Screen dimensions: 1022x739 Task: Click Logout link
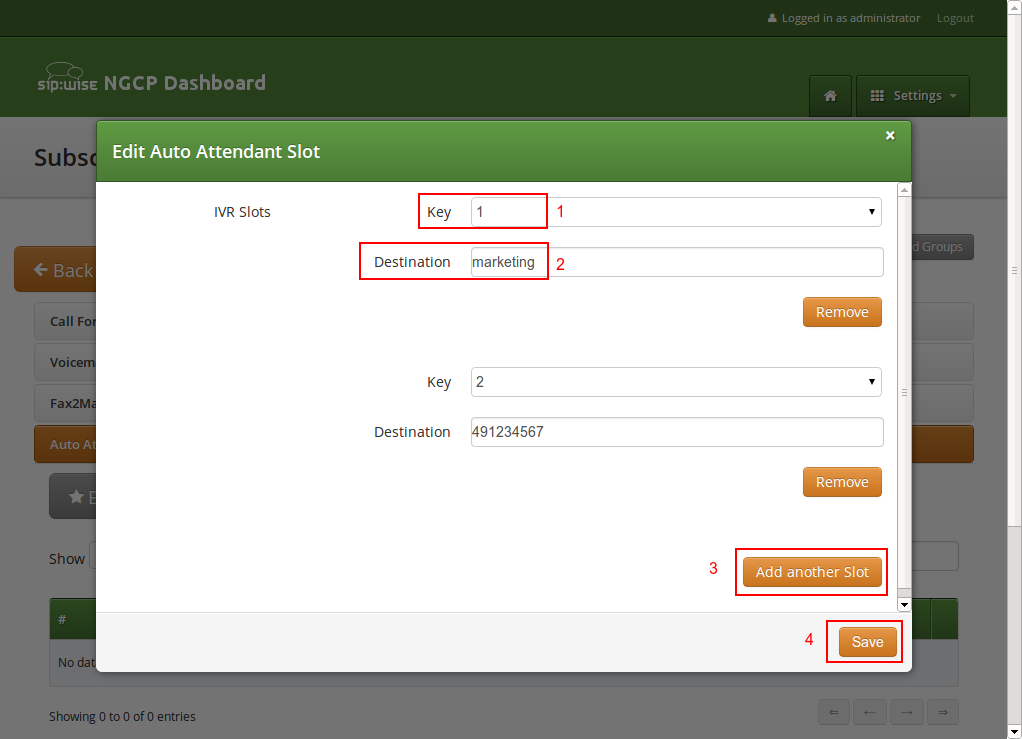click(955, 18)
